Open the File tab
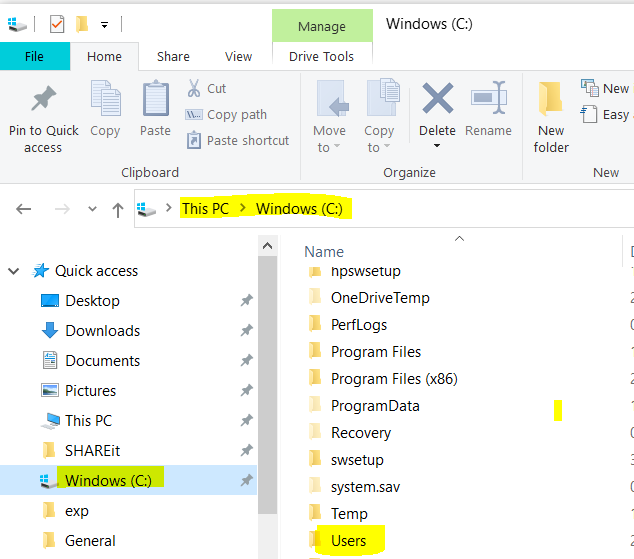This screenshot has width=634, height=559. point(35,56)
